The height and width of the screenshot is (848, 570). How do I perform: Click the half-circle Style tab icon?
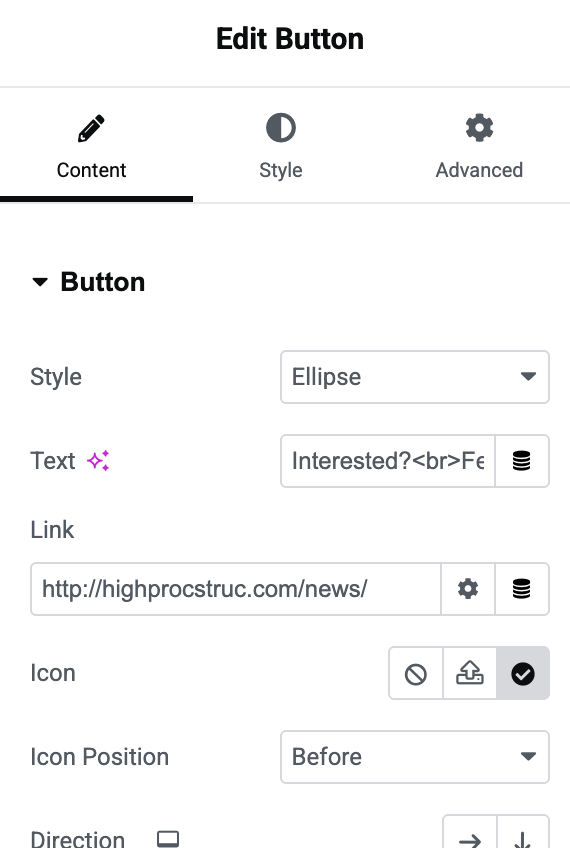click(x=281, y=128)
